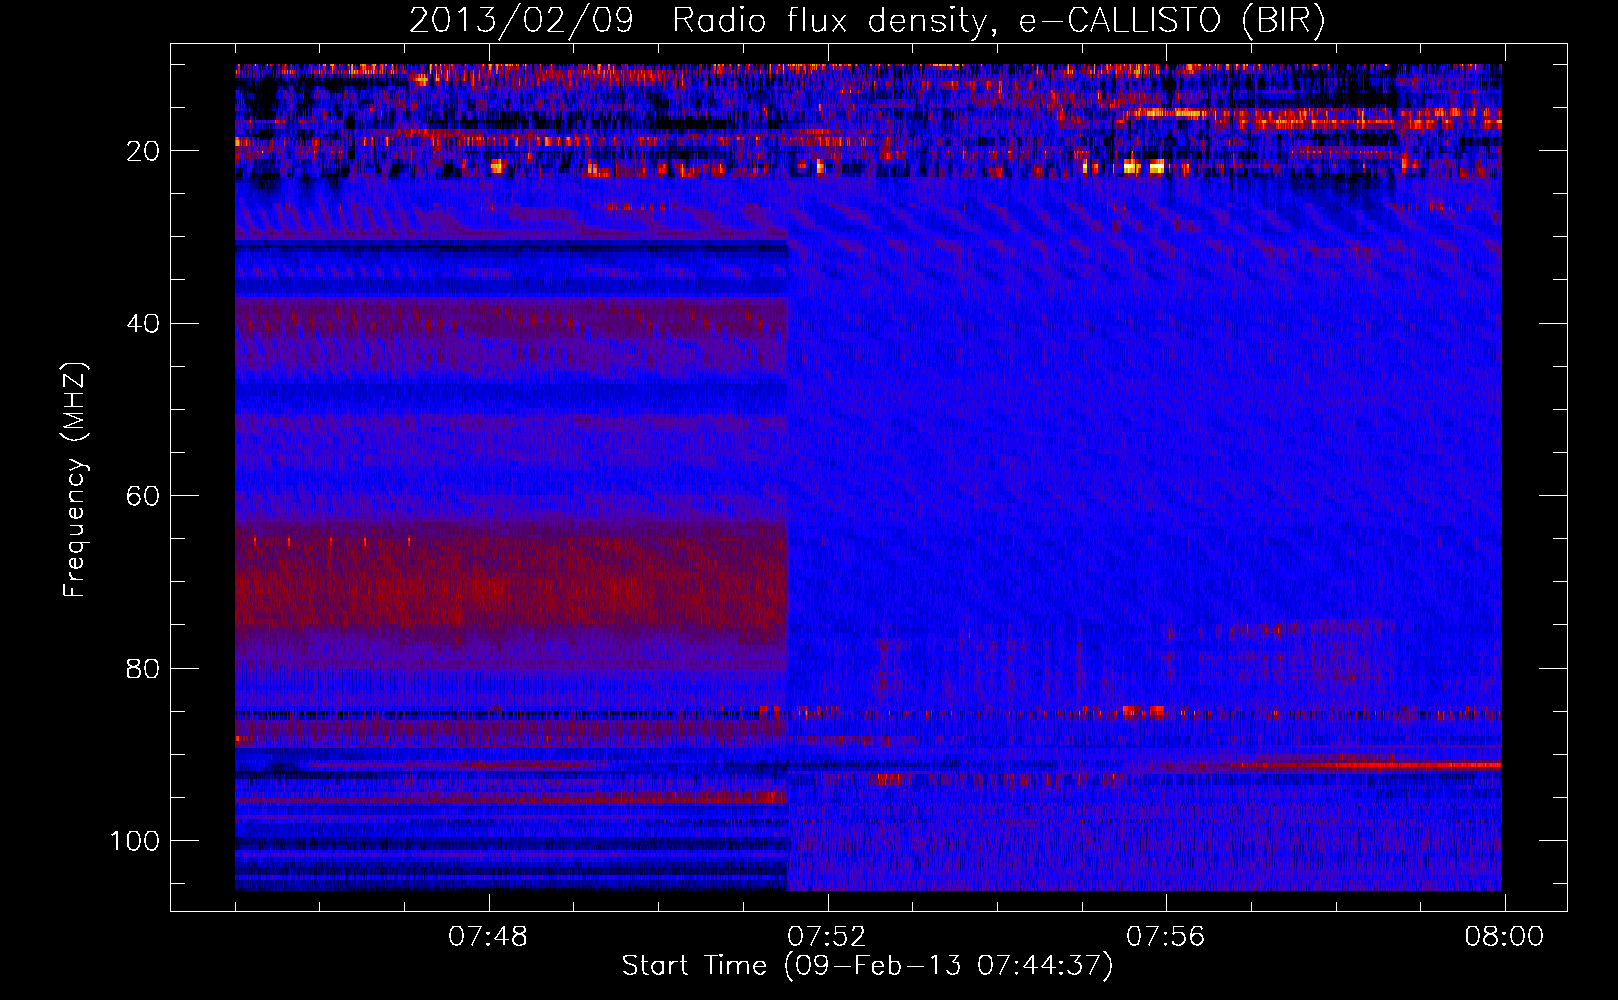The image size is (1618, 1000).
Task: Click the "08:00" time tick label
Action: click(x=1504, y=937)
